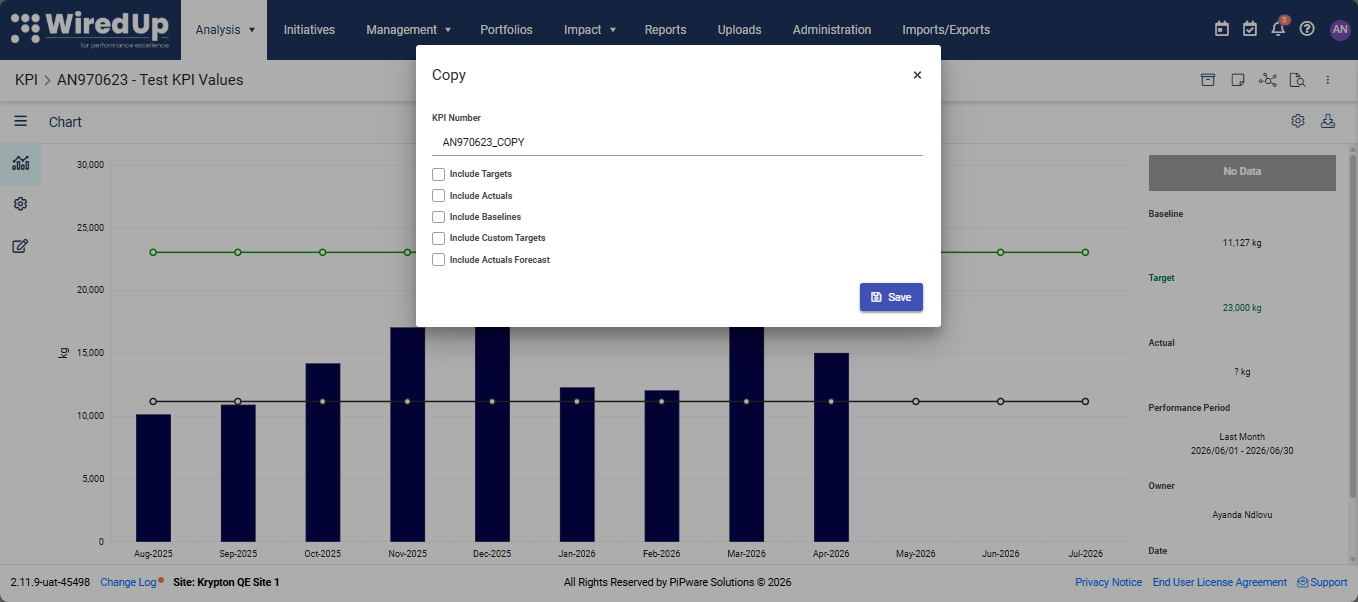
Task: Click the Apr-2026 bar in chart
Action: (831, 447)
